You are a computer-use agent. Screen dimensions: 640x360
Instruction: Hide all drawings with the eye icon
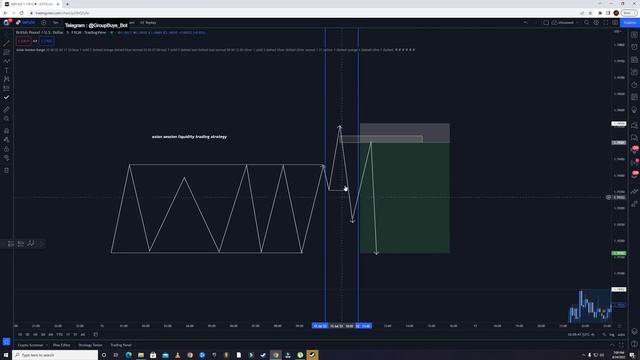point(6,158)
